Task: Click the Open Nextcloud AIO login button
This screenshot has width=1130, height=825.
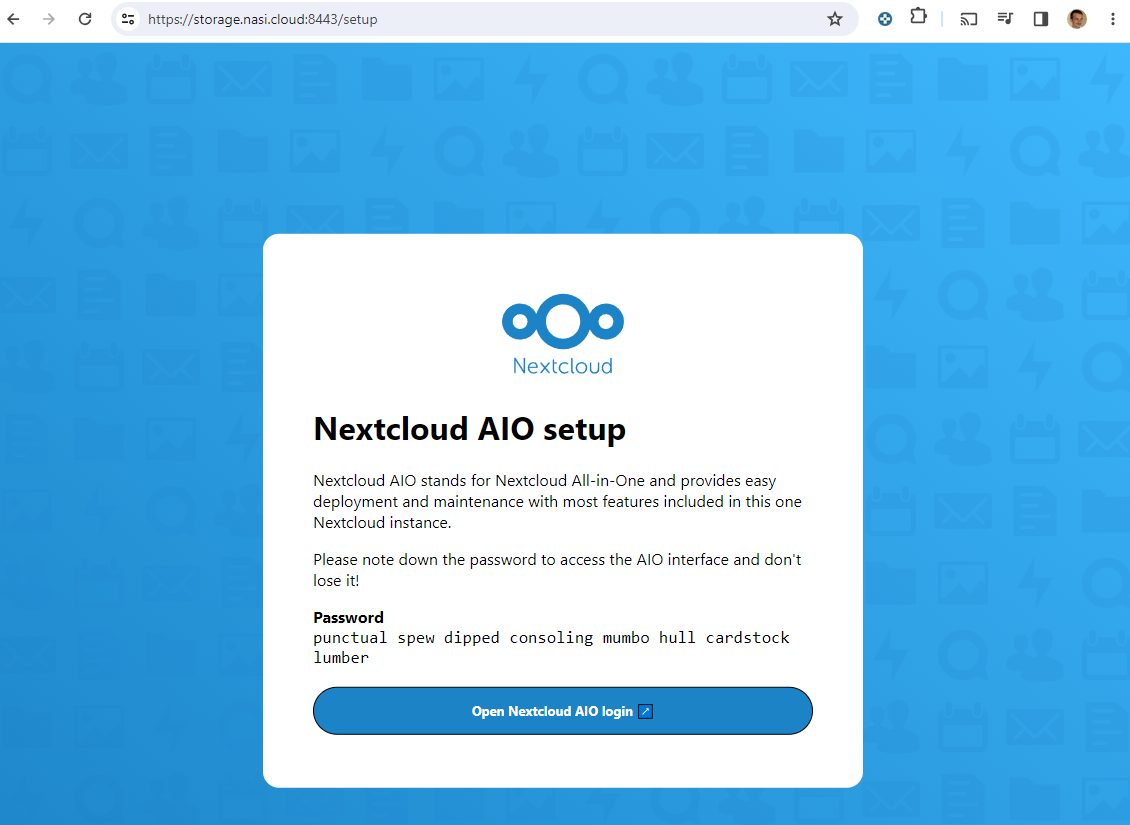Action: 563,711
